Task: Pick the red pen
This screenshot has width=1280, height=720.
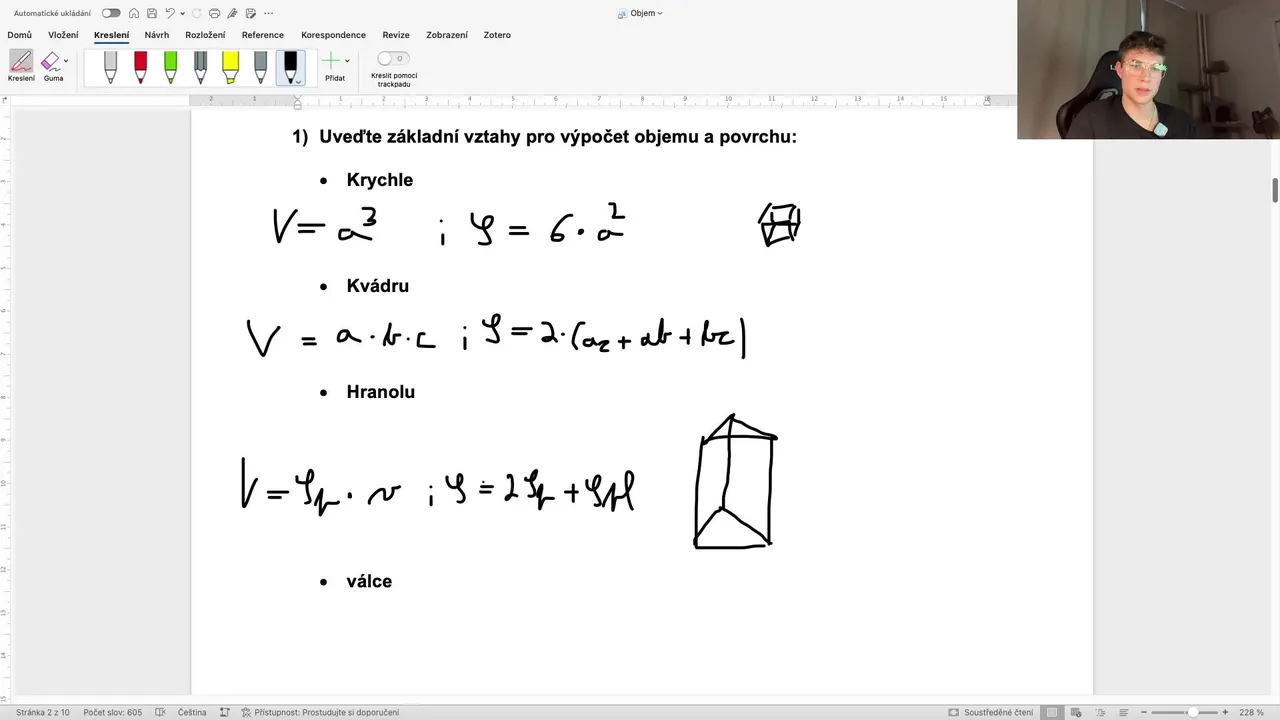Action: click(x=140, y=67)
